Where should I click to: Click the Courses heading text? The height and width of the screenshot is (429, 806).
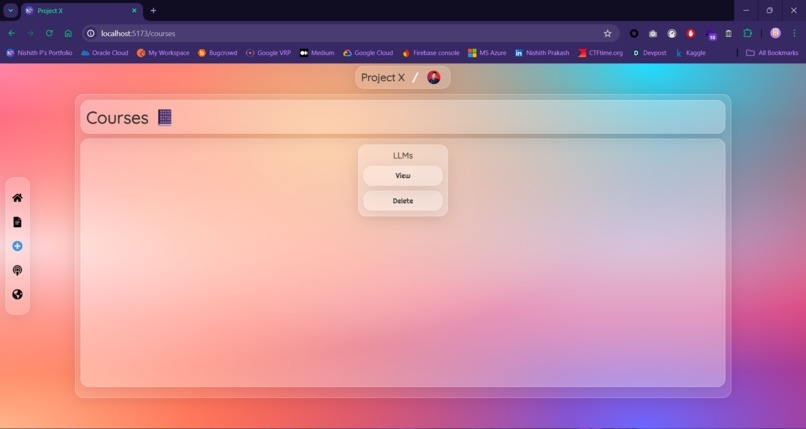(117, 118)
